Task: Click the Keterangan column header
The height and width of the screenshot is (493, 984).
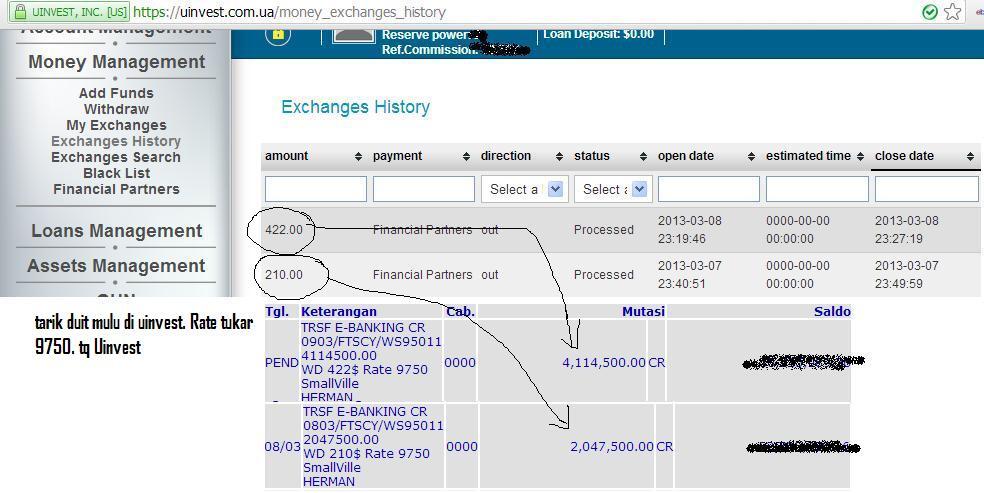Action: coord(339,312)
